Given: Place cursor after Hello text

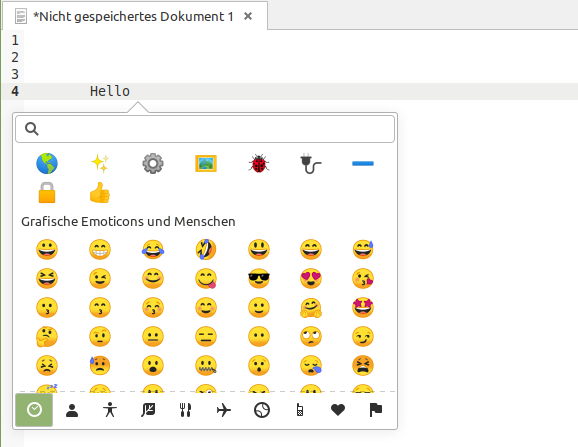Looking at the screenshot, I should coord(130,91).
